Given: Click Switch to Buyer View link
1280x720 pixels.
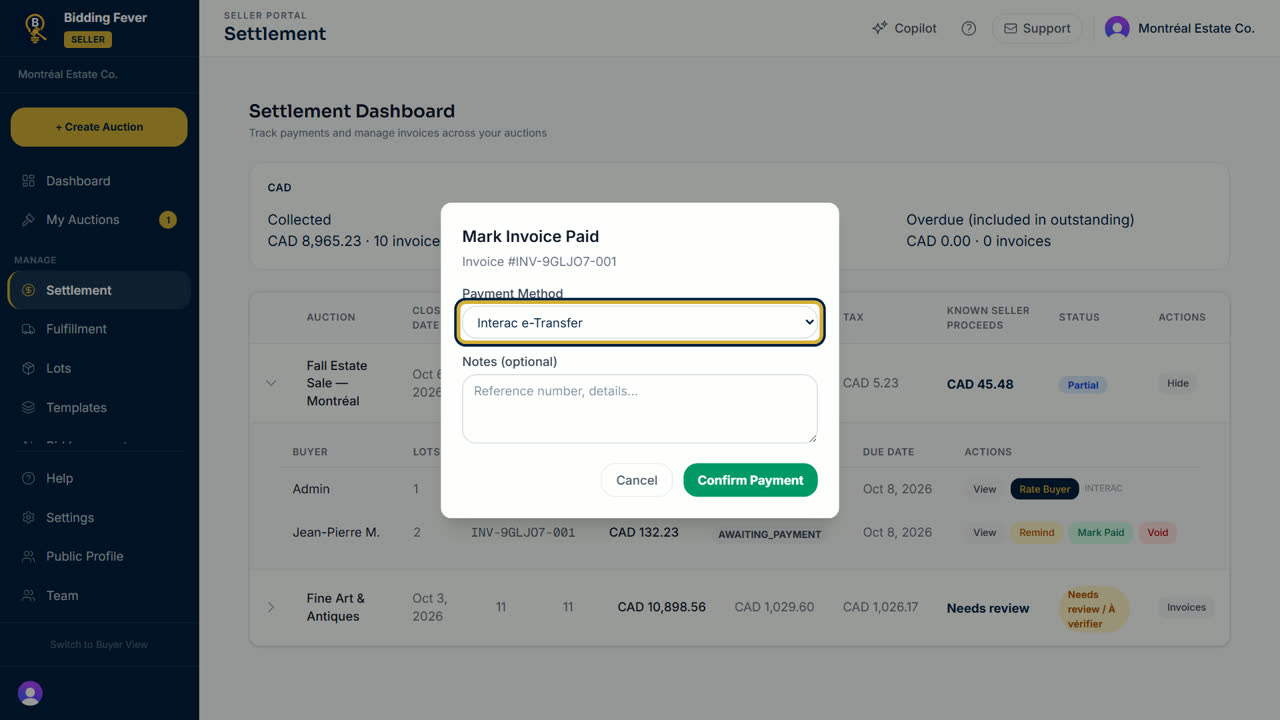Looking at the screenshot, I should [x=99, y=645].
